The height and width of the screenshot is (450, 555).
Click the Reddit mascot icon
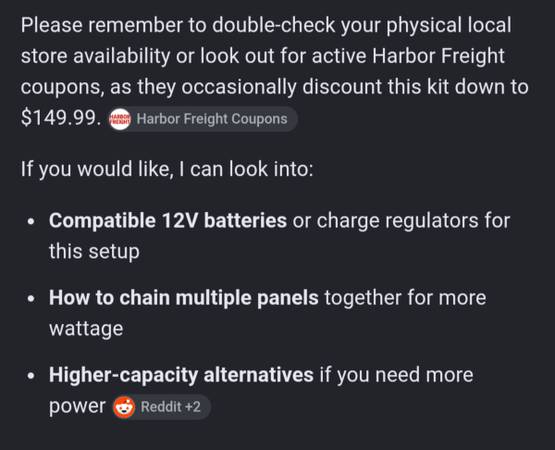pyautogui.click(x=124, y=407)
